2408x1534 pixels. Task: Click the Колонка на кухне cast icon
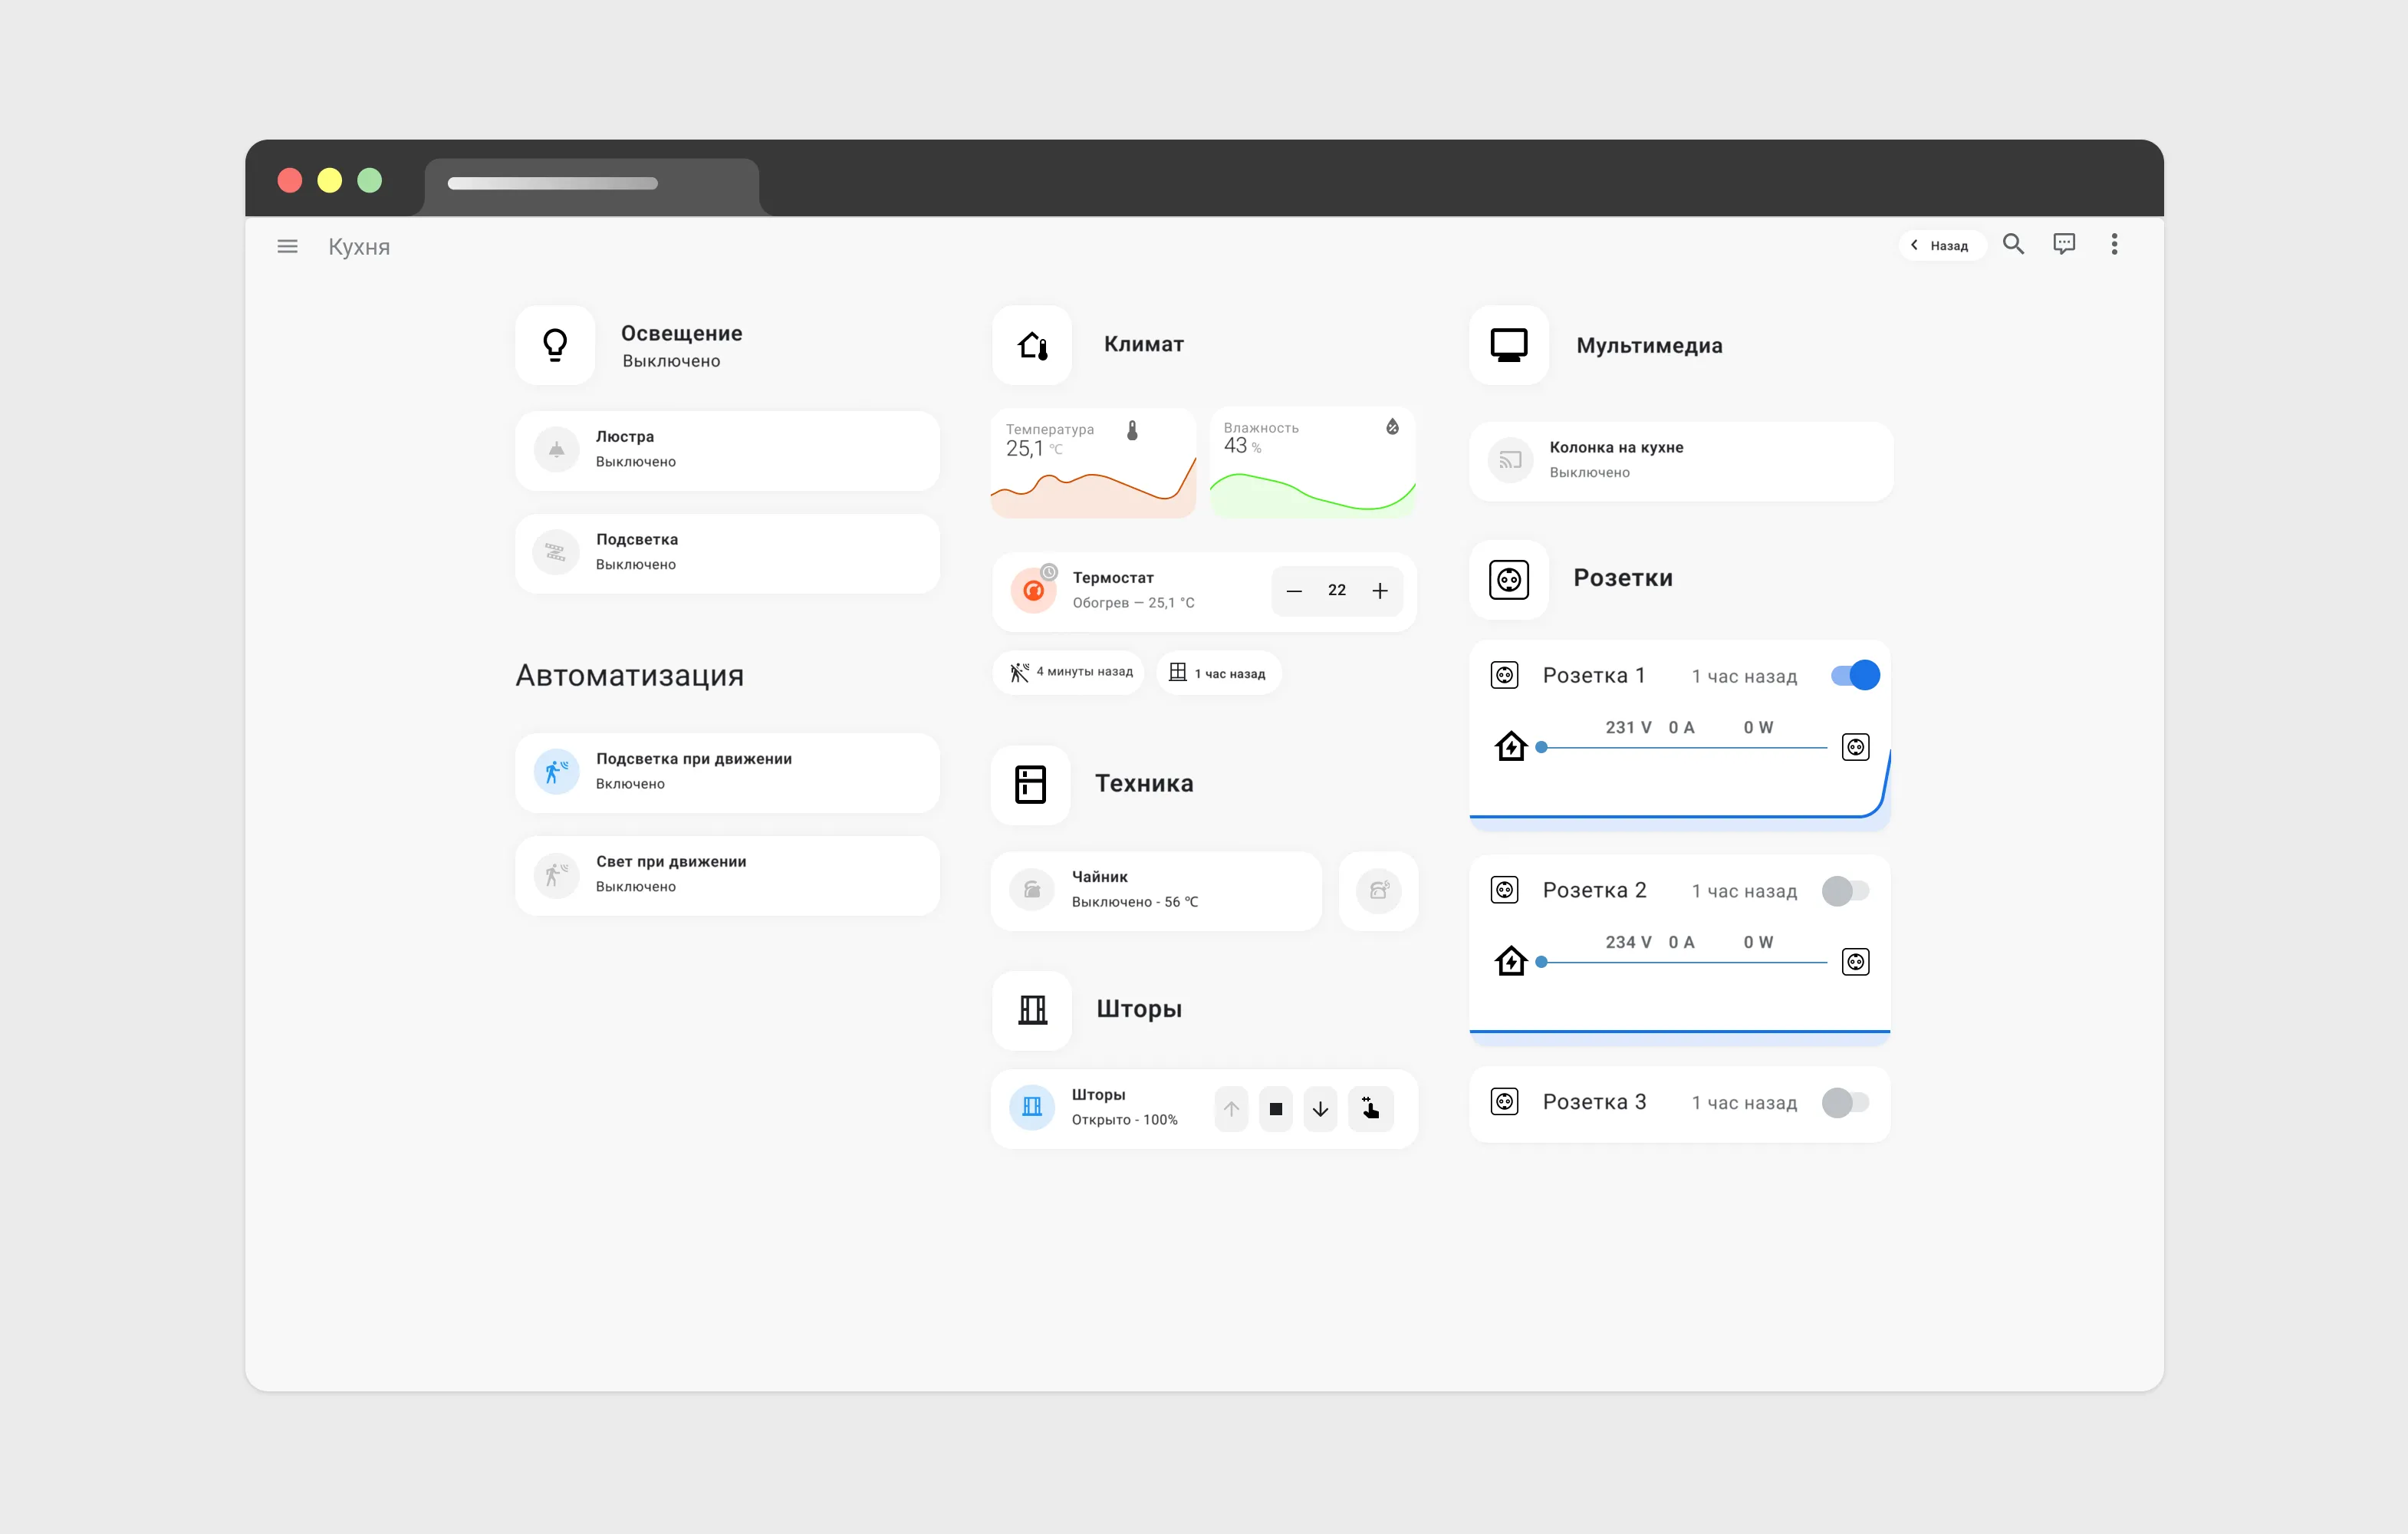(x=1511, y=461)
